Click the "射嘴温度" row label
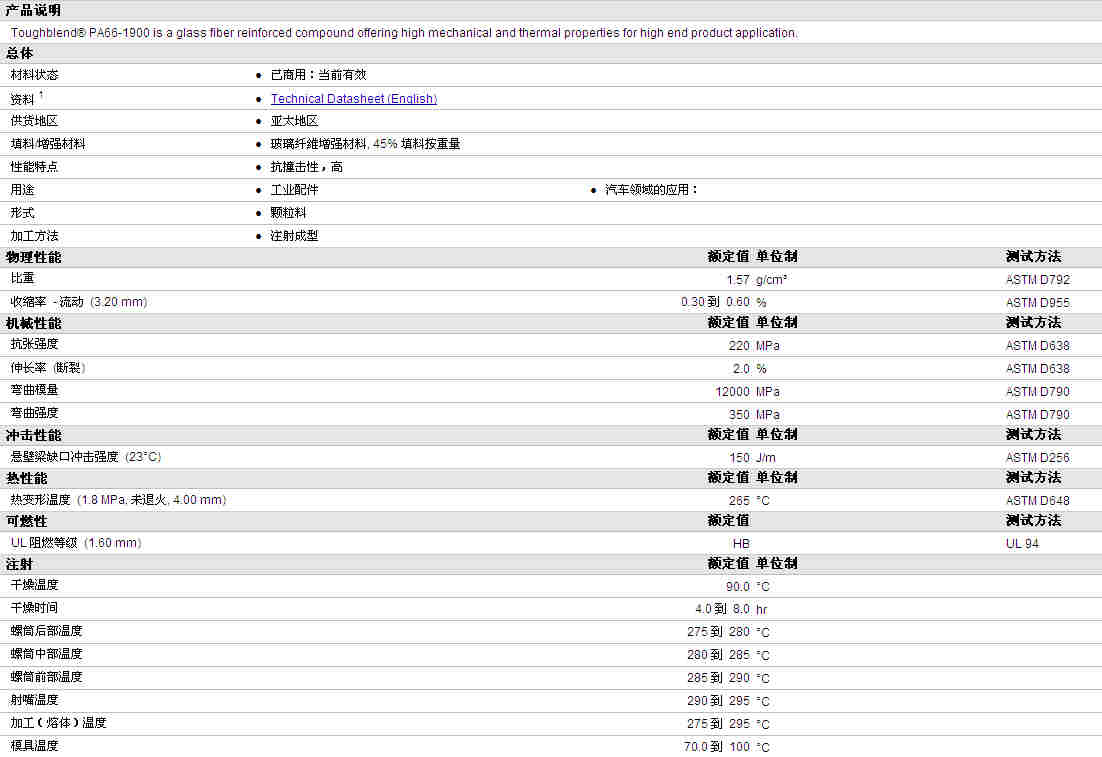 click(34, 700)
